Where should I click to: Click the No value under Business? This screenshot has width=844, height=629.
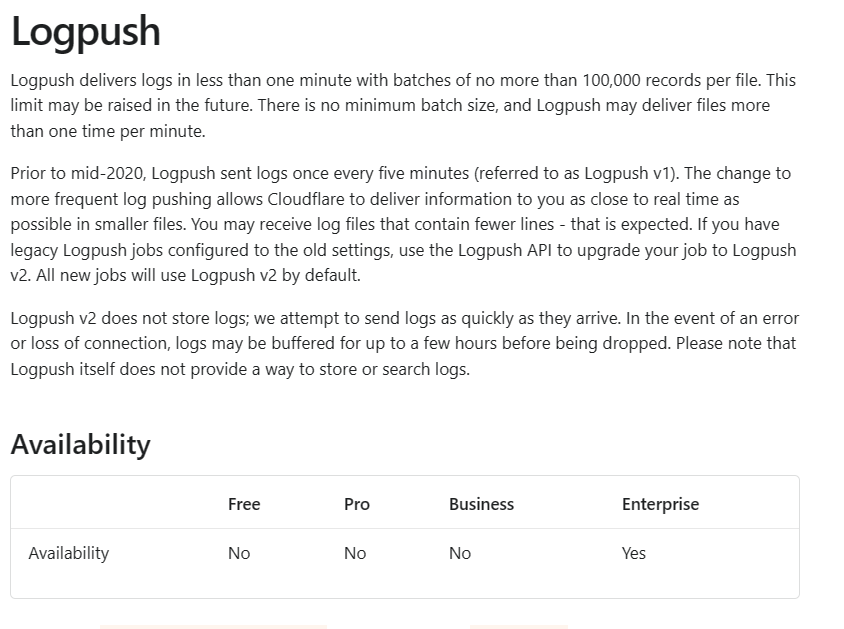[x=460, y=553]
